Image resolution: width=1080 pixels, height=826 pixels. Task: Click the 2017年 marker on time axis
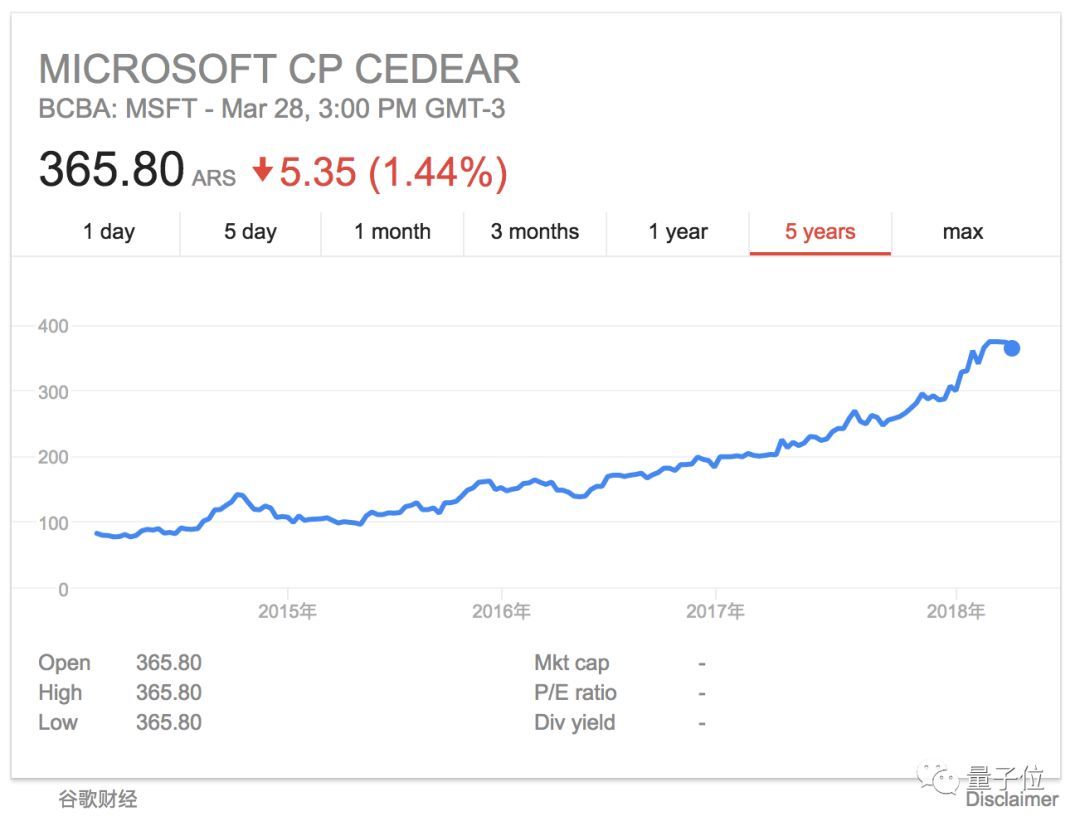click(715, 611)
